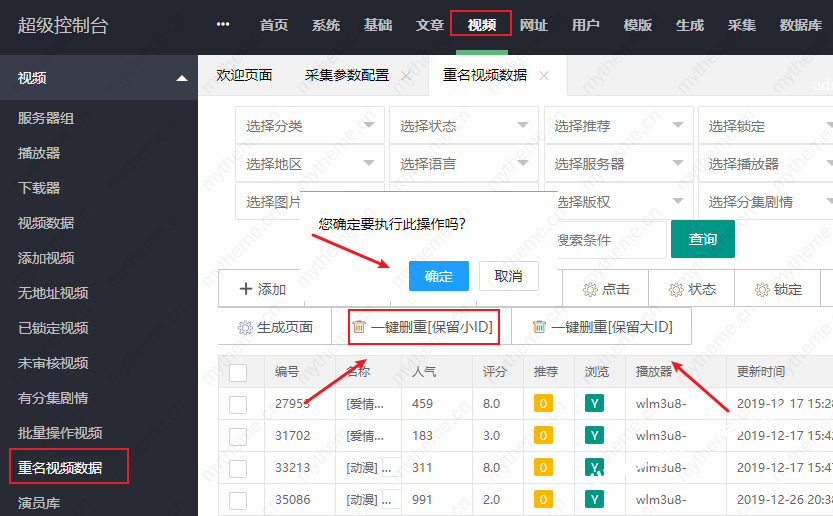This screenshot has width=833, height=516.
Task: Confirm the dialog with 确定 button
Action: point(438,276)
